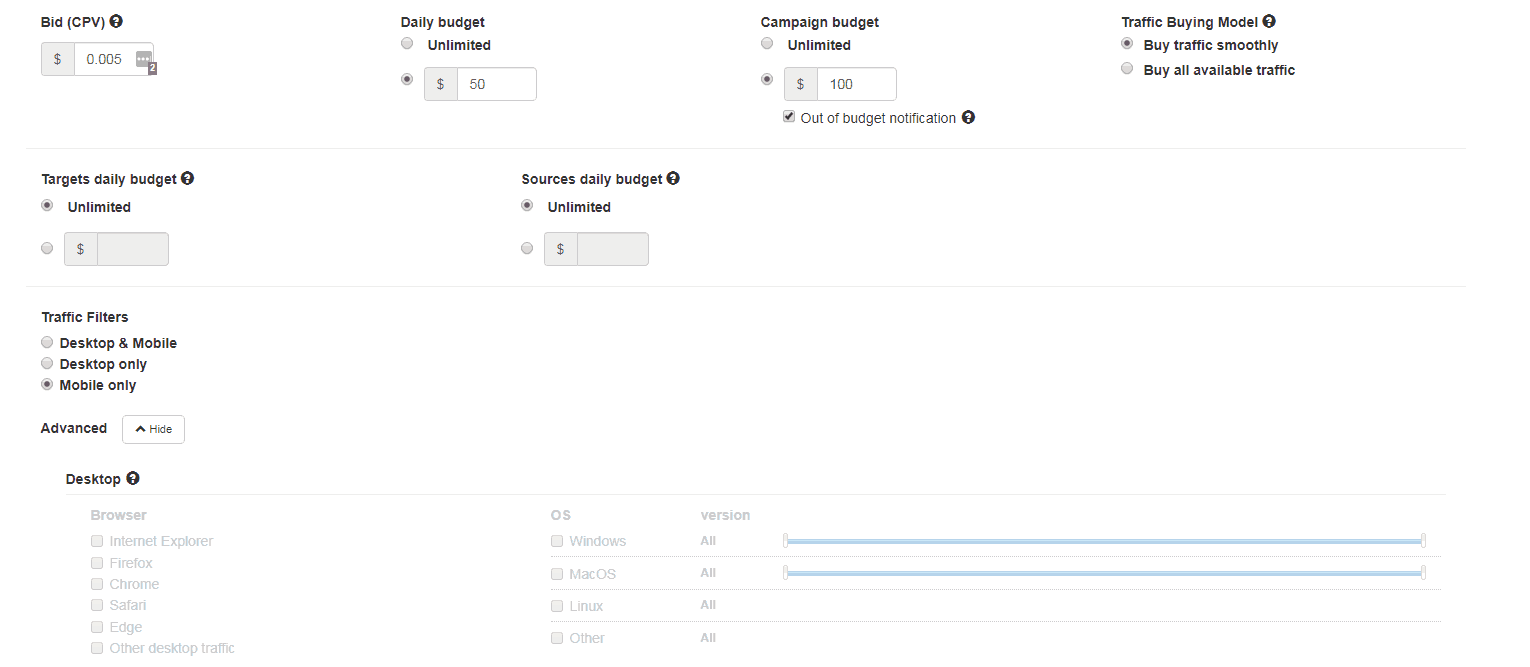The image size is (1530, 667).
Task: Select Unlimited for Sources daily budget
Action: [527, 205]
